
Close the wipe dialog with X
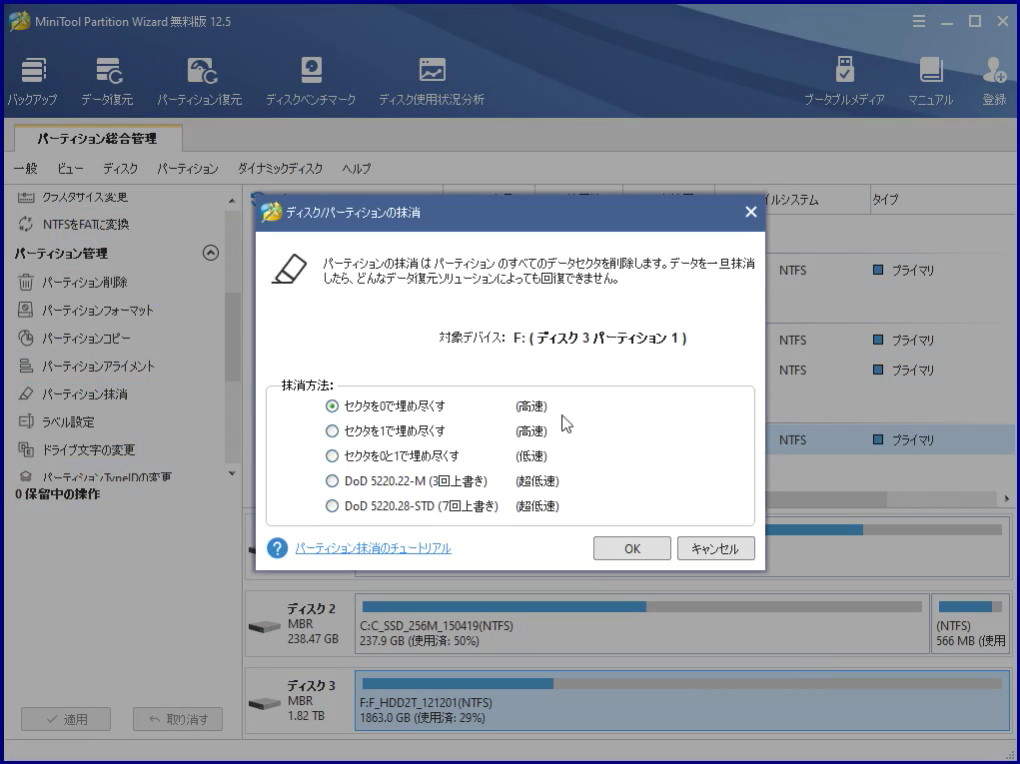click(751, 212)
